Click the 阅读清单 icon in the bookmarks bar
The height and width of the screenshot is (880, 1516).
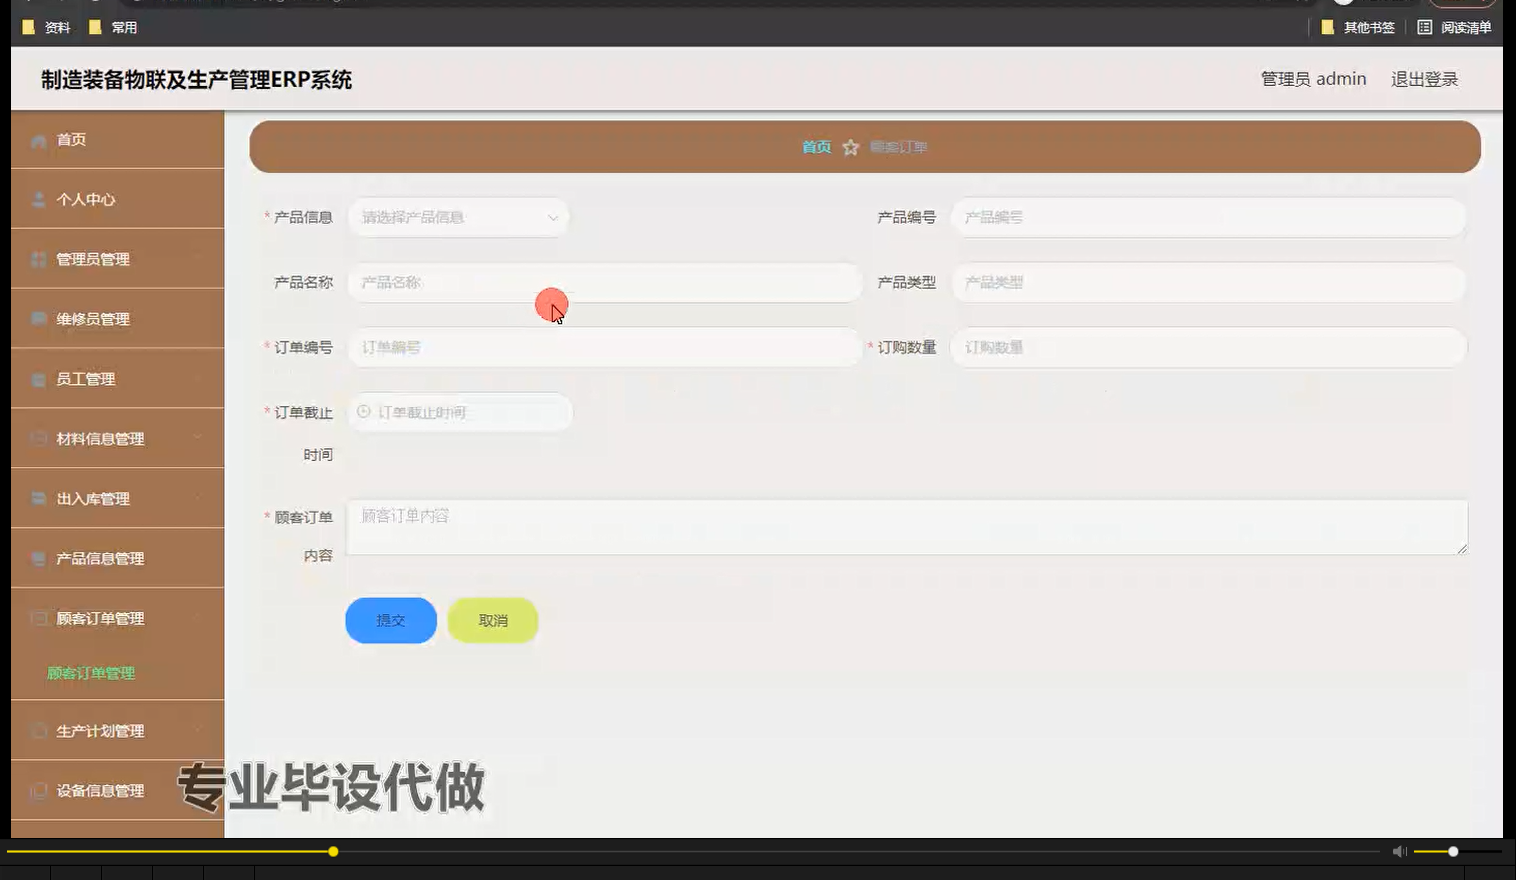(x=1424, y=27)
